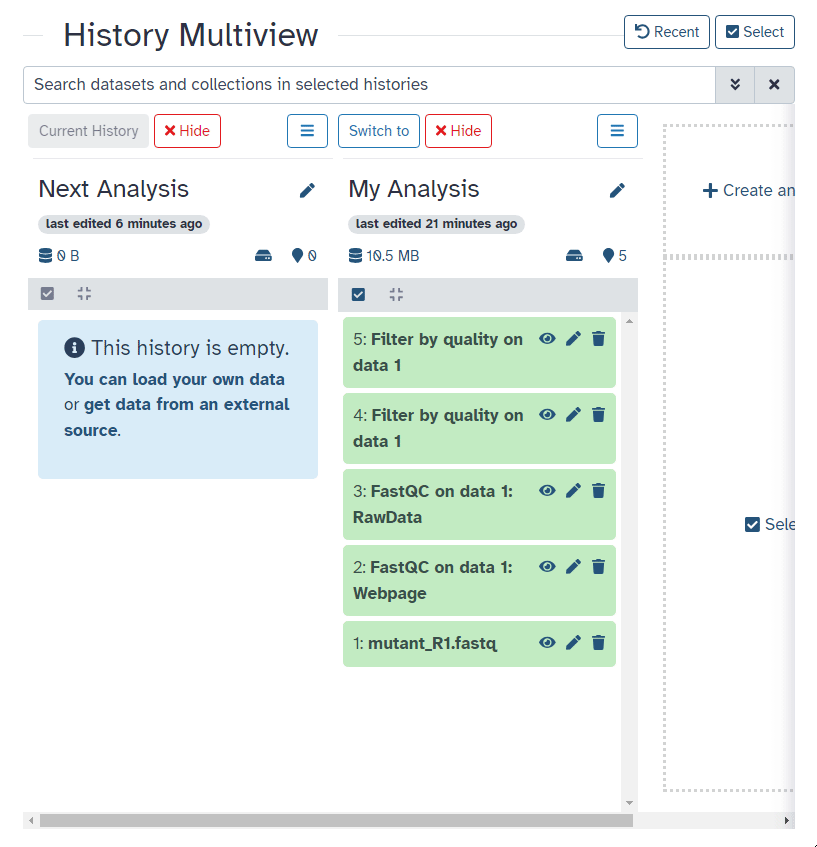
Task: Click pencil icon beside My Analysis title
Action: [617, 190]
